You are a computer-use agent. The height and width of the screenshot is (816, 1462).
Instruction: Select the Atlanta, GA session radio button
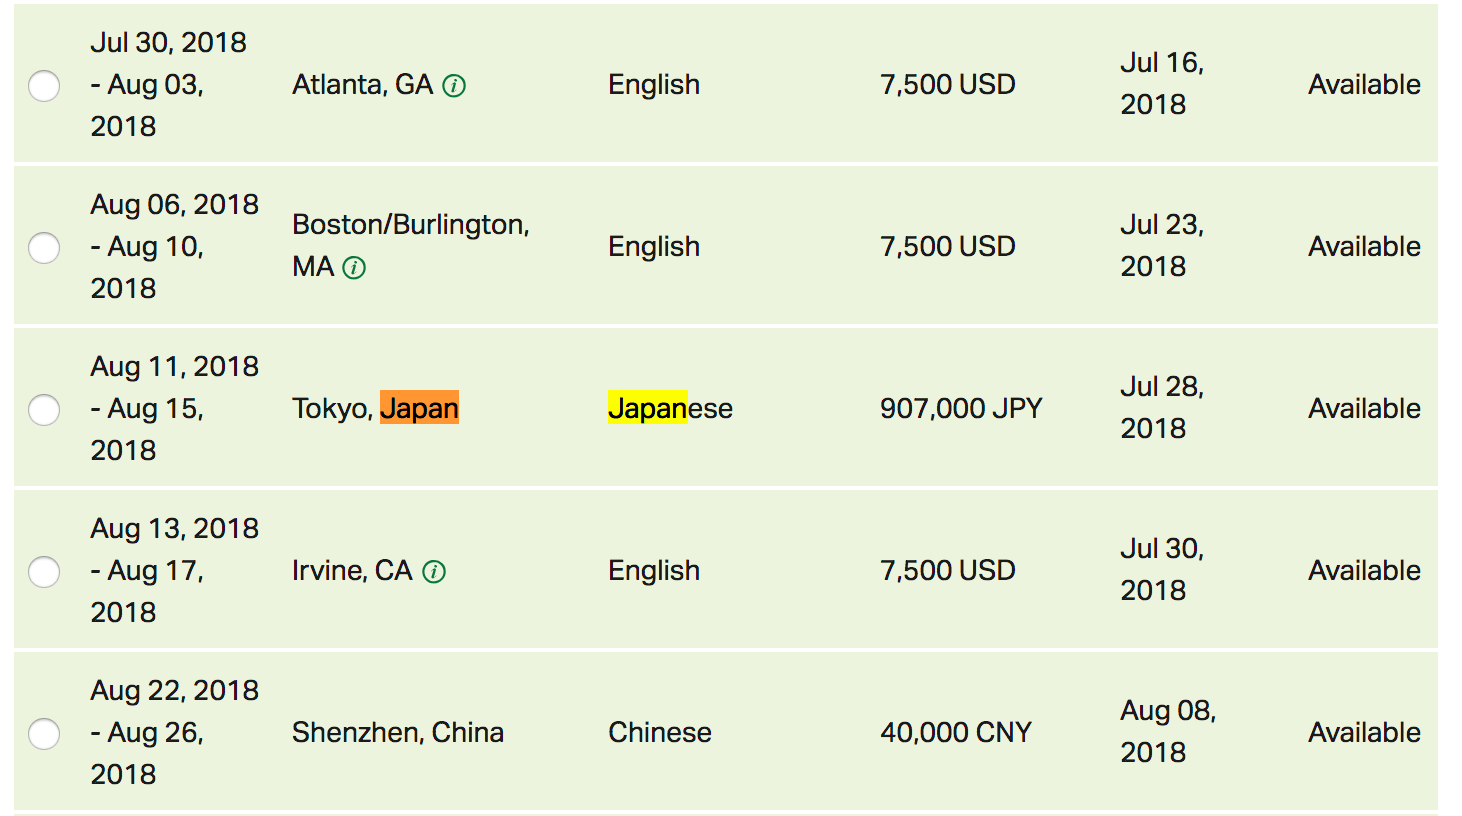point(44,86)
